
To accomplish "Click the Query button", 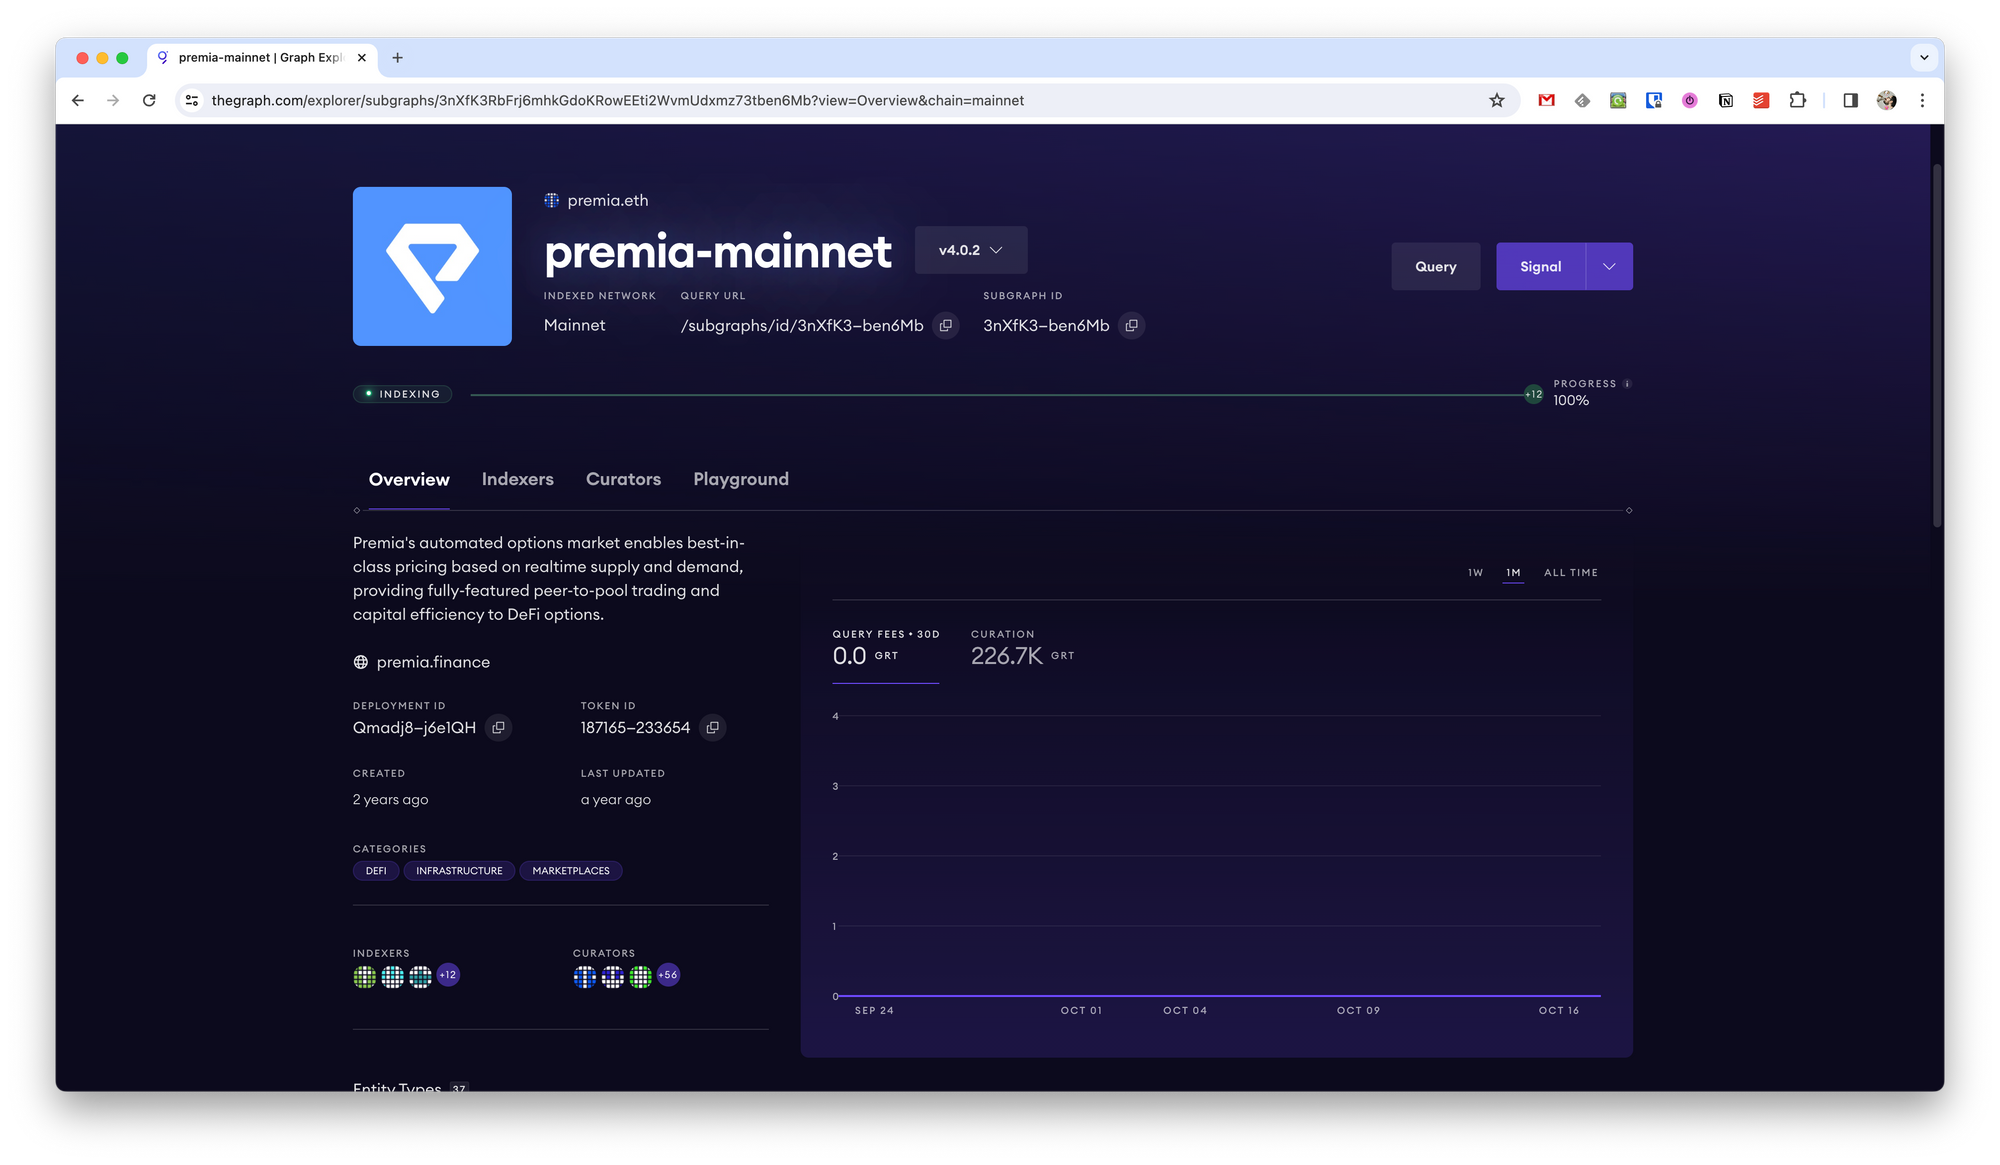I will pyautogui.click(x=1435, y=267).
